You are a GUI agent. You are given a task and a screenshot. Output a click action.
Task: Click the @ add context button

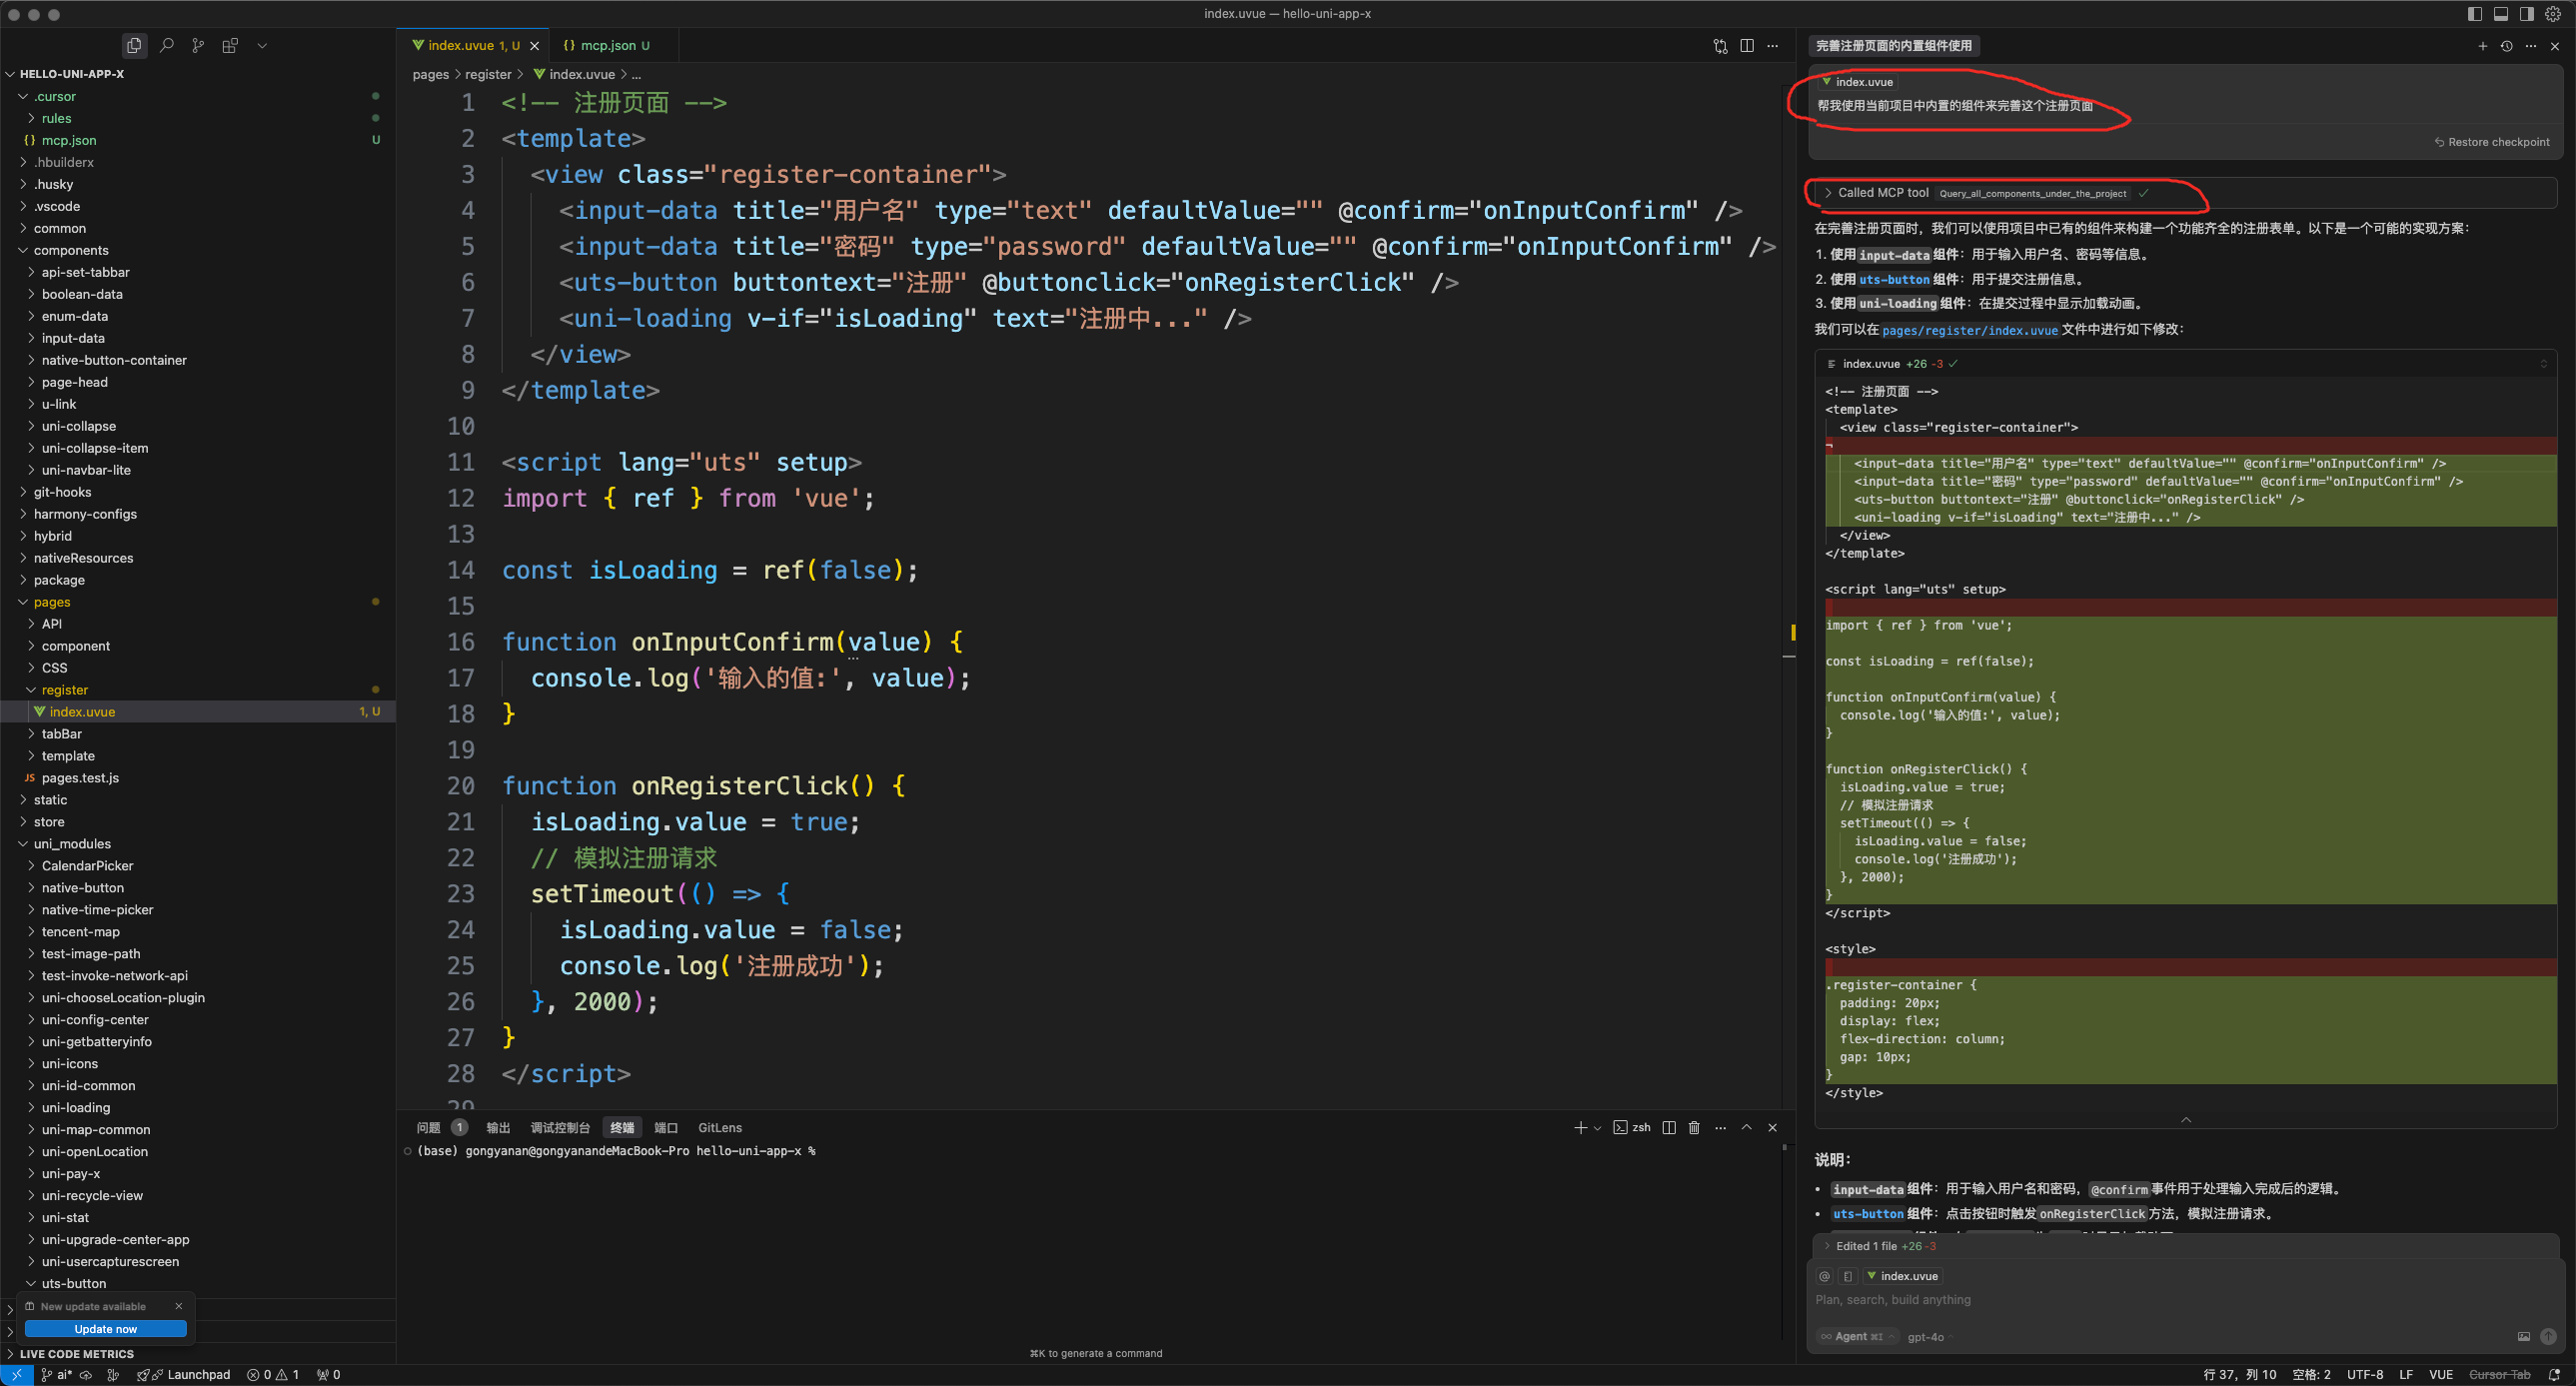click(1824, 1276)
